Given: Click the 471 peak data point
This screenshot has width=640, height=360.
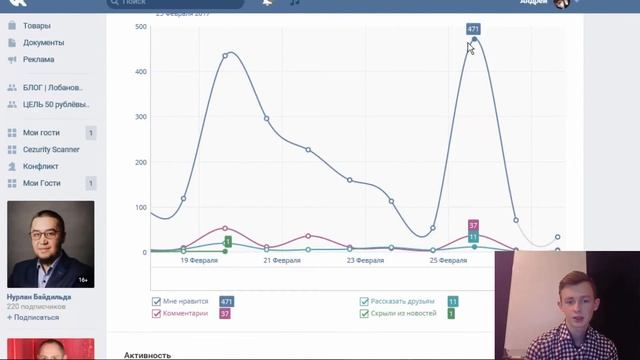Looking at the screenshot, I should click(x=474, y=39).
